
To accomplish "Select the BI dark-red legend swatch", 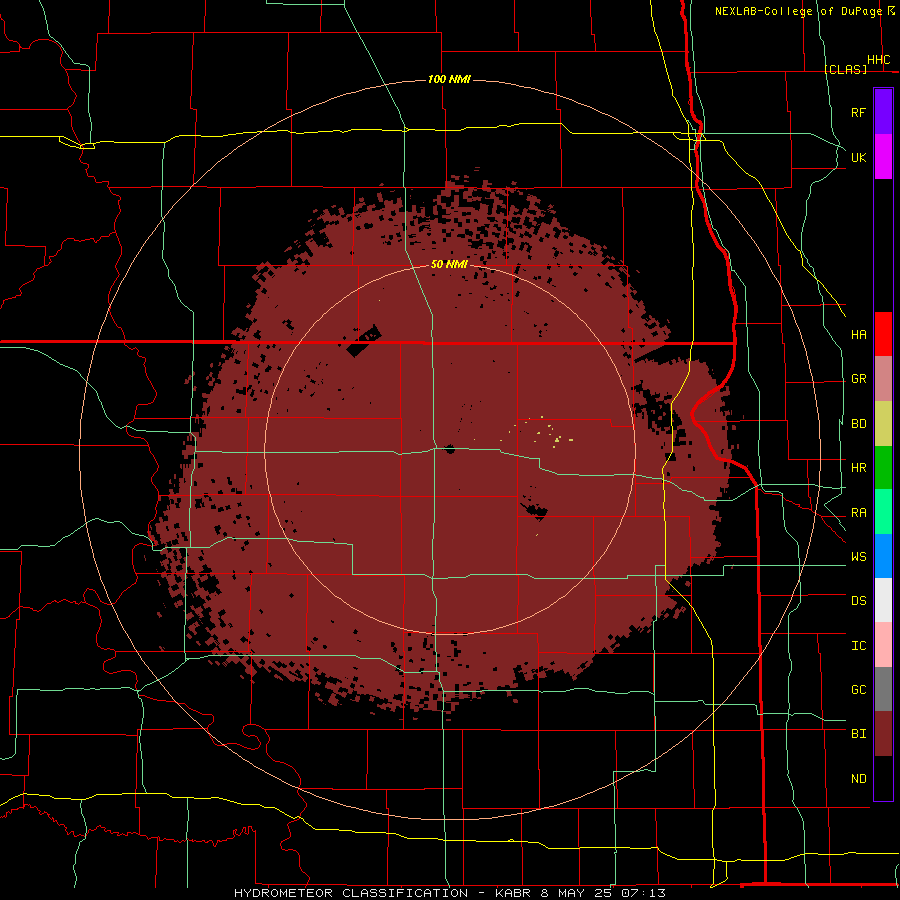I will click(883, 734).
